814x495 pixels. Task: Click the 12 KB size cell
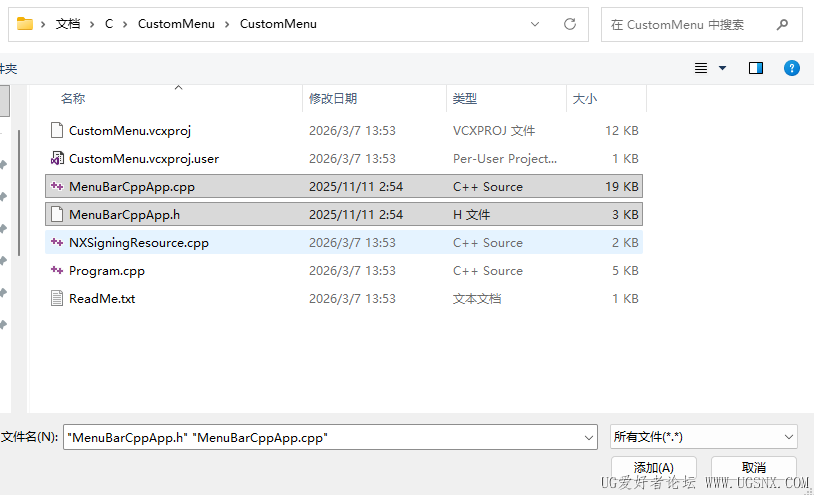621,131
